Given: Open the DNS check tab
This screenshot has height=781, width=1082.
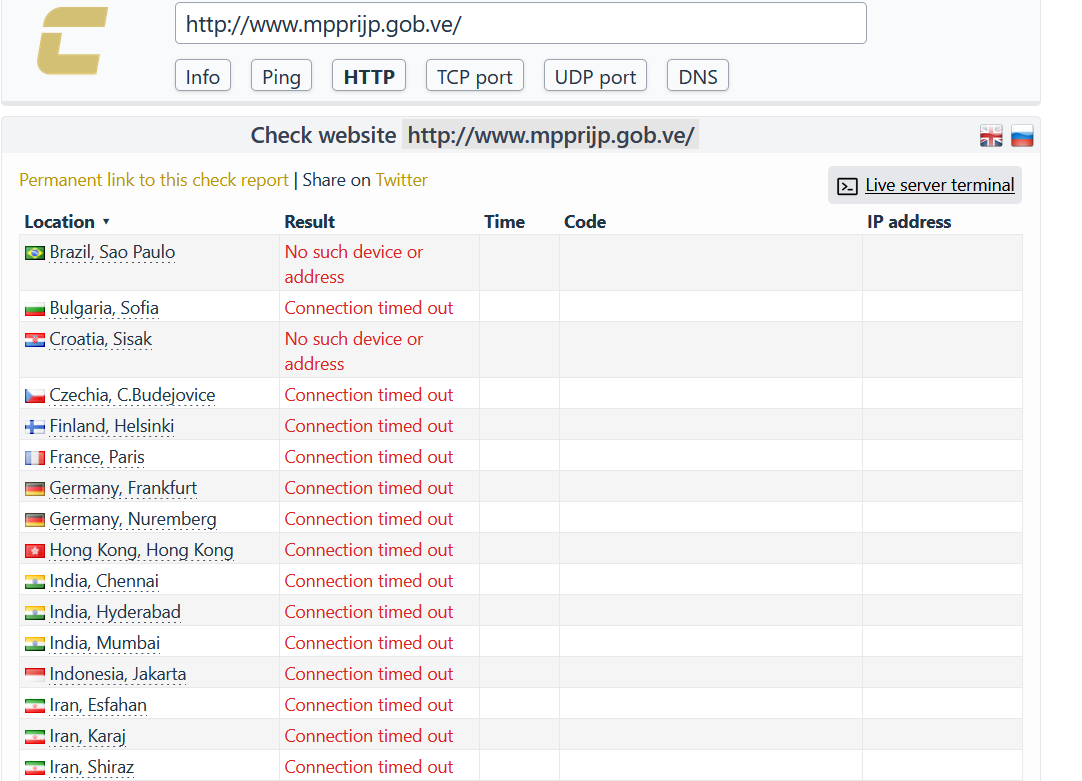Looking at the screenshot, I should click(698, 76).
